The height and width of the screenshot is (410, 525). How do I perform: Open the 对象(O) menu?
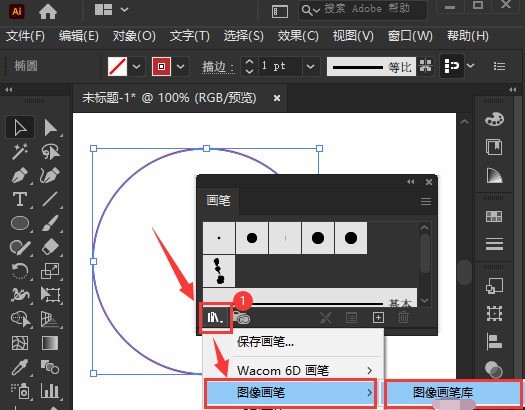[x=134, y=35]
